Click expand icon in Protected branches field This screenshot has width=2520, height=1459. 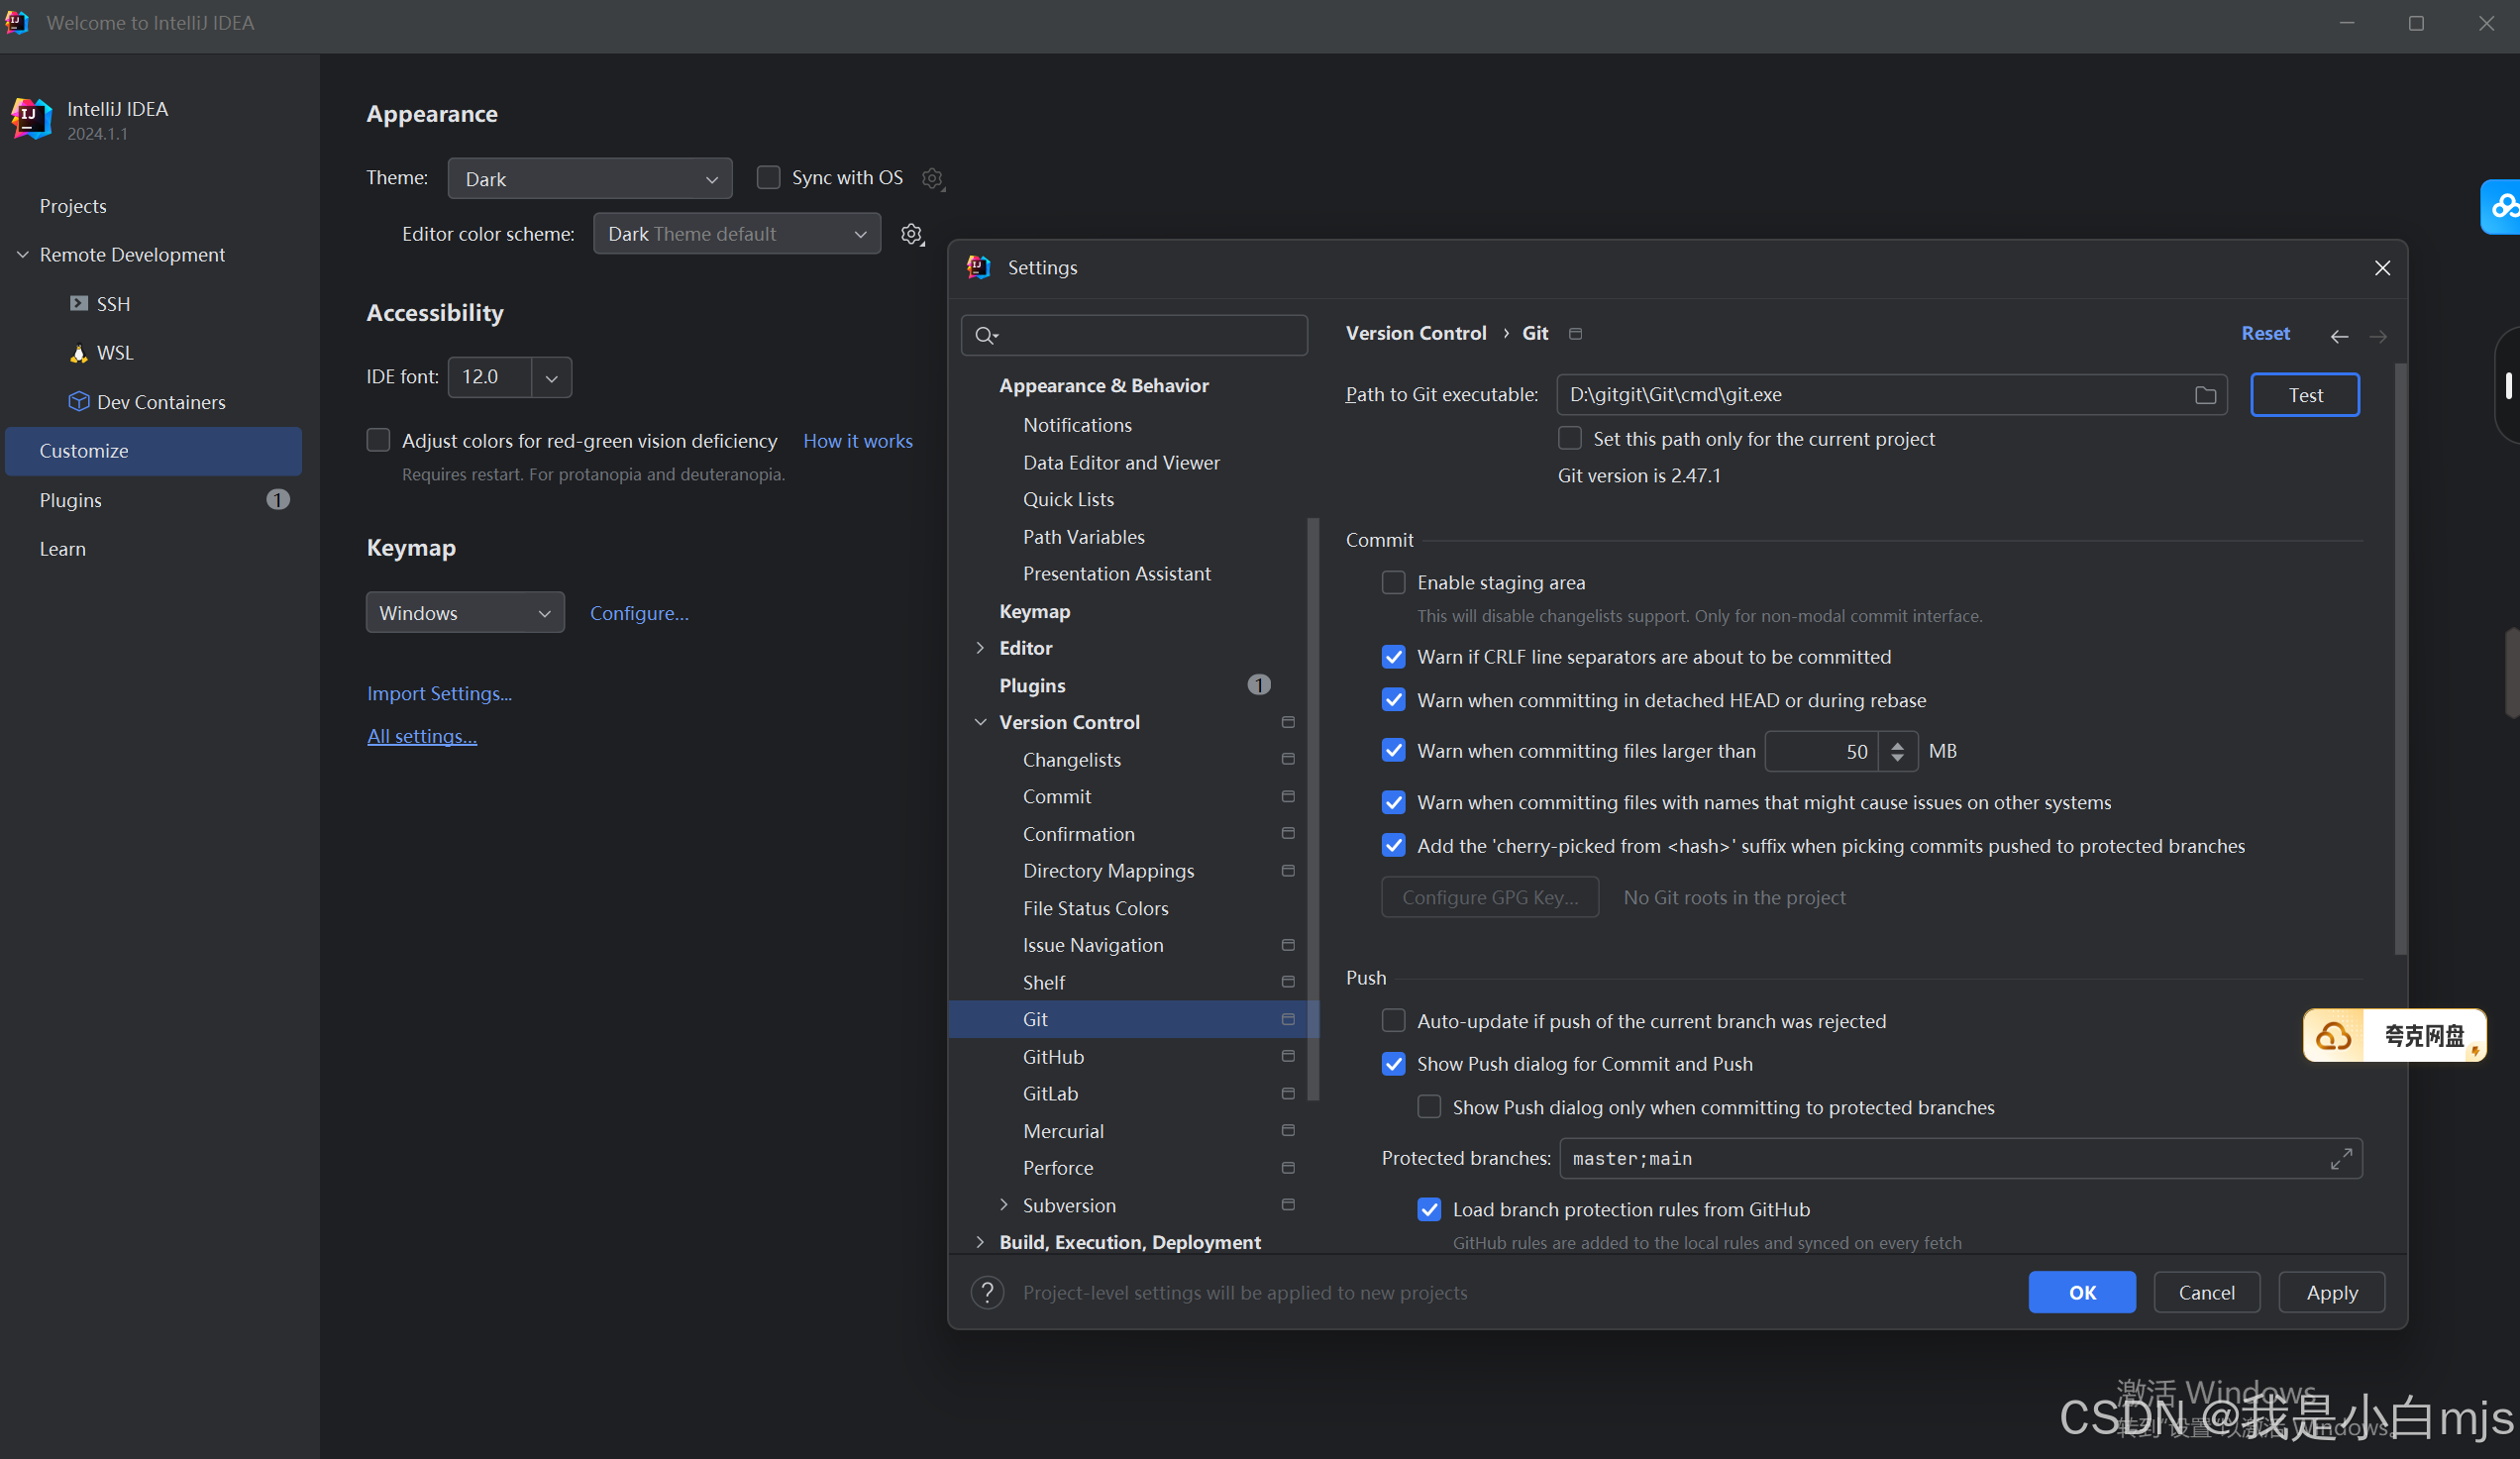(x=2340, y=1159)
